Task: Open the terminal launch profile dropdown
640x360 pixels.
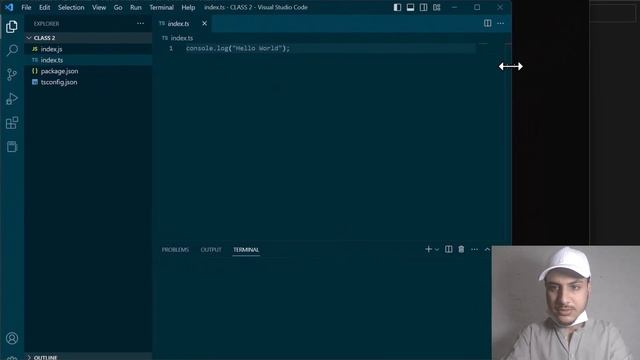Action: pos(437,249)
